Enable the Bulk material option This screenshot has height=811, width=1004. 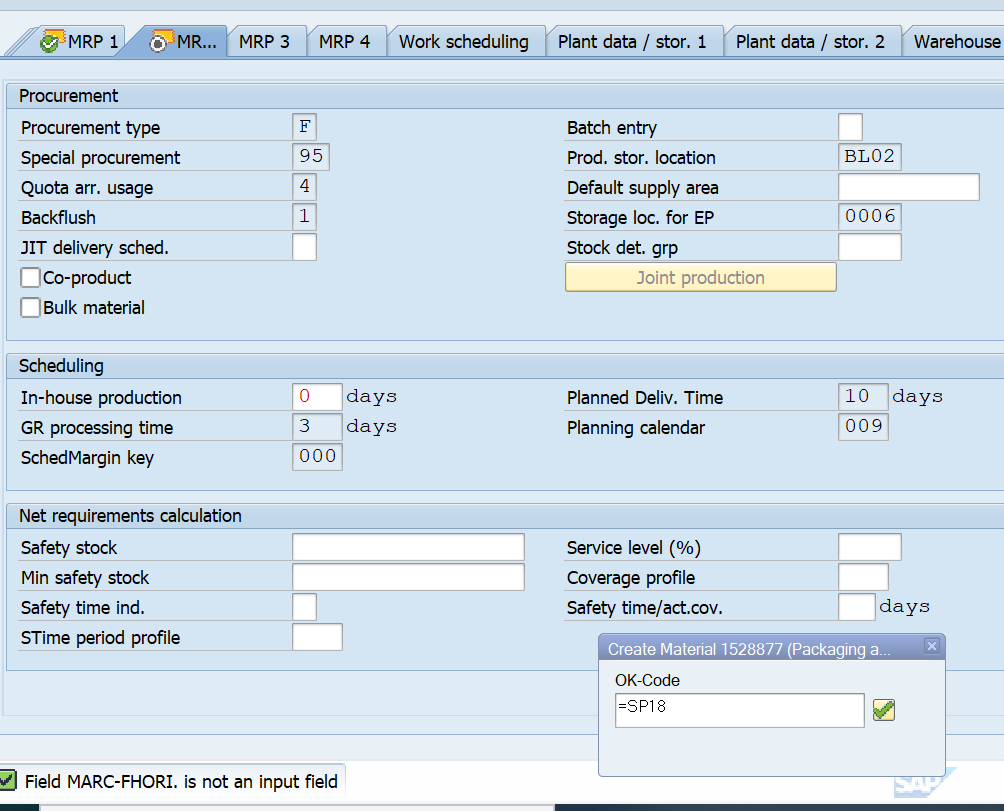pyautogui.click(x=30, y=308)
